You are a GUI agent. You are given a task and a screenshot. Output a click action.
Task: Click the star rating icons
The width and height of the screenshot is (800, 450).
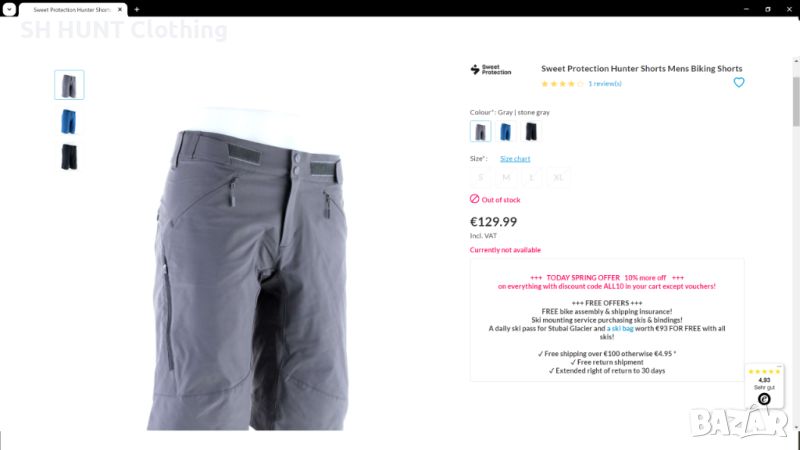click(x=562, y=84)
